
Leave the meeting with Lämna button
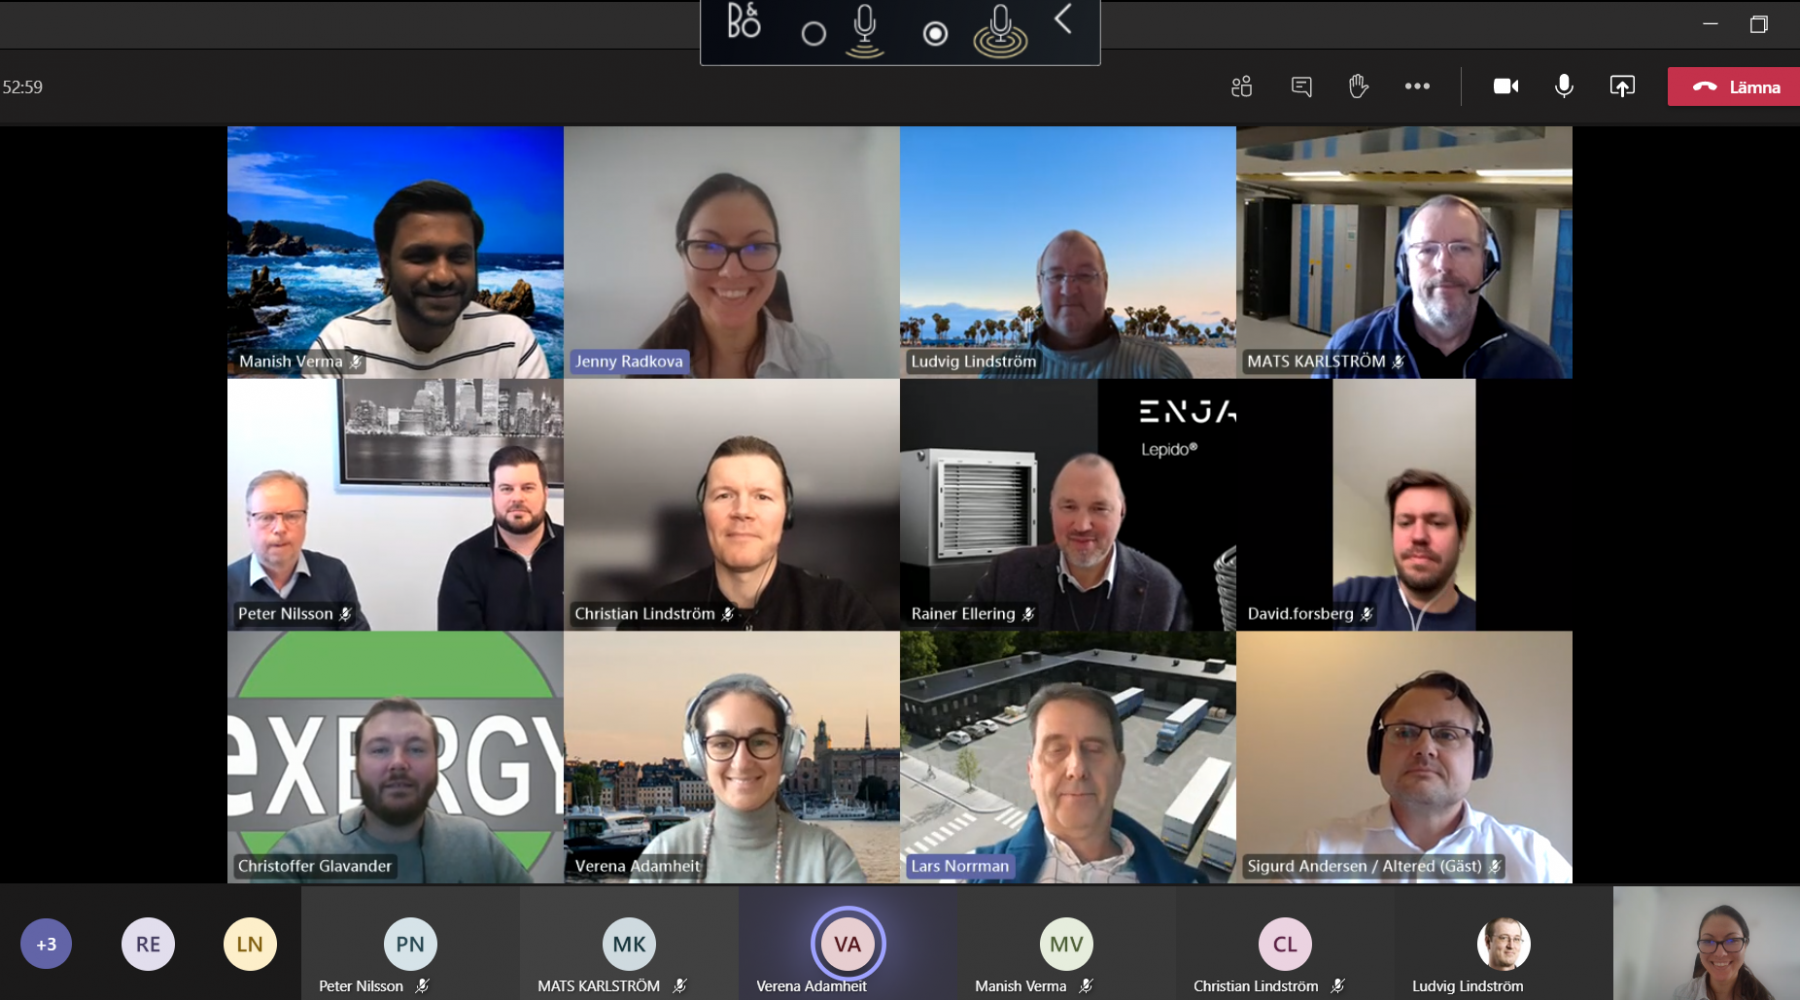tap(1734, 87)
